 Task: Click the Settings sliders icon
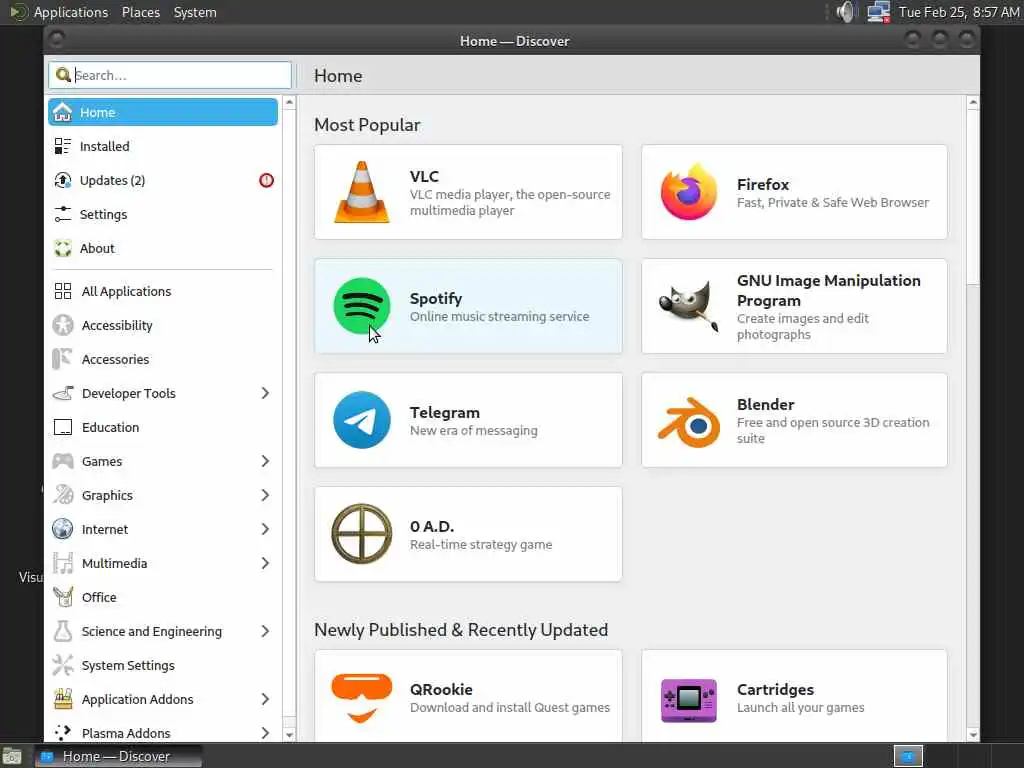pyautogui.click(x=63, y=214)
